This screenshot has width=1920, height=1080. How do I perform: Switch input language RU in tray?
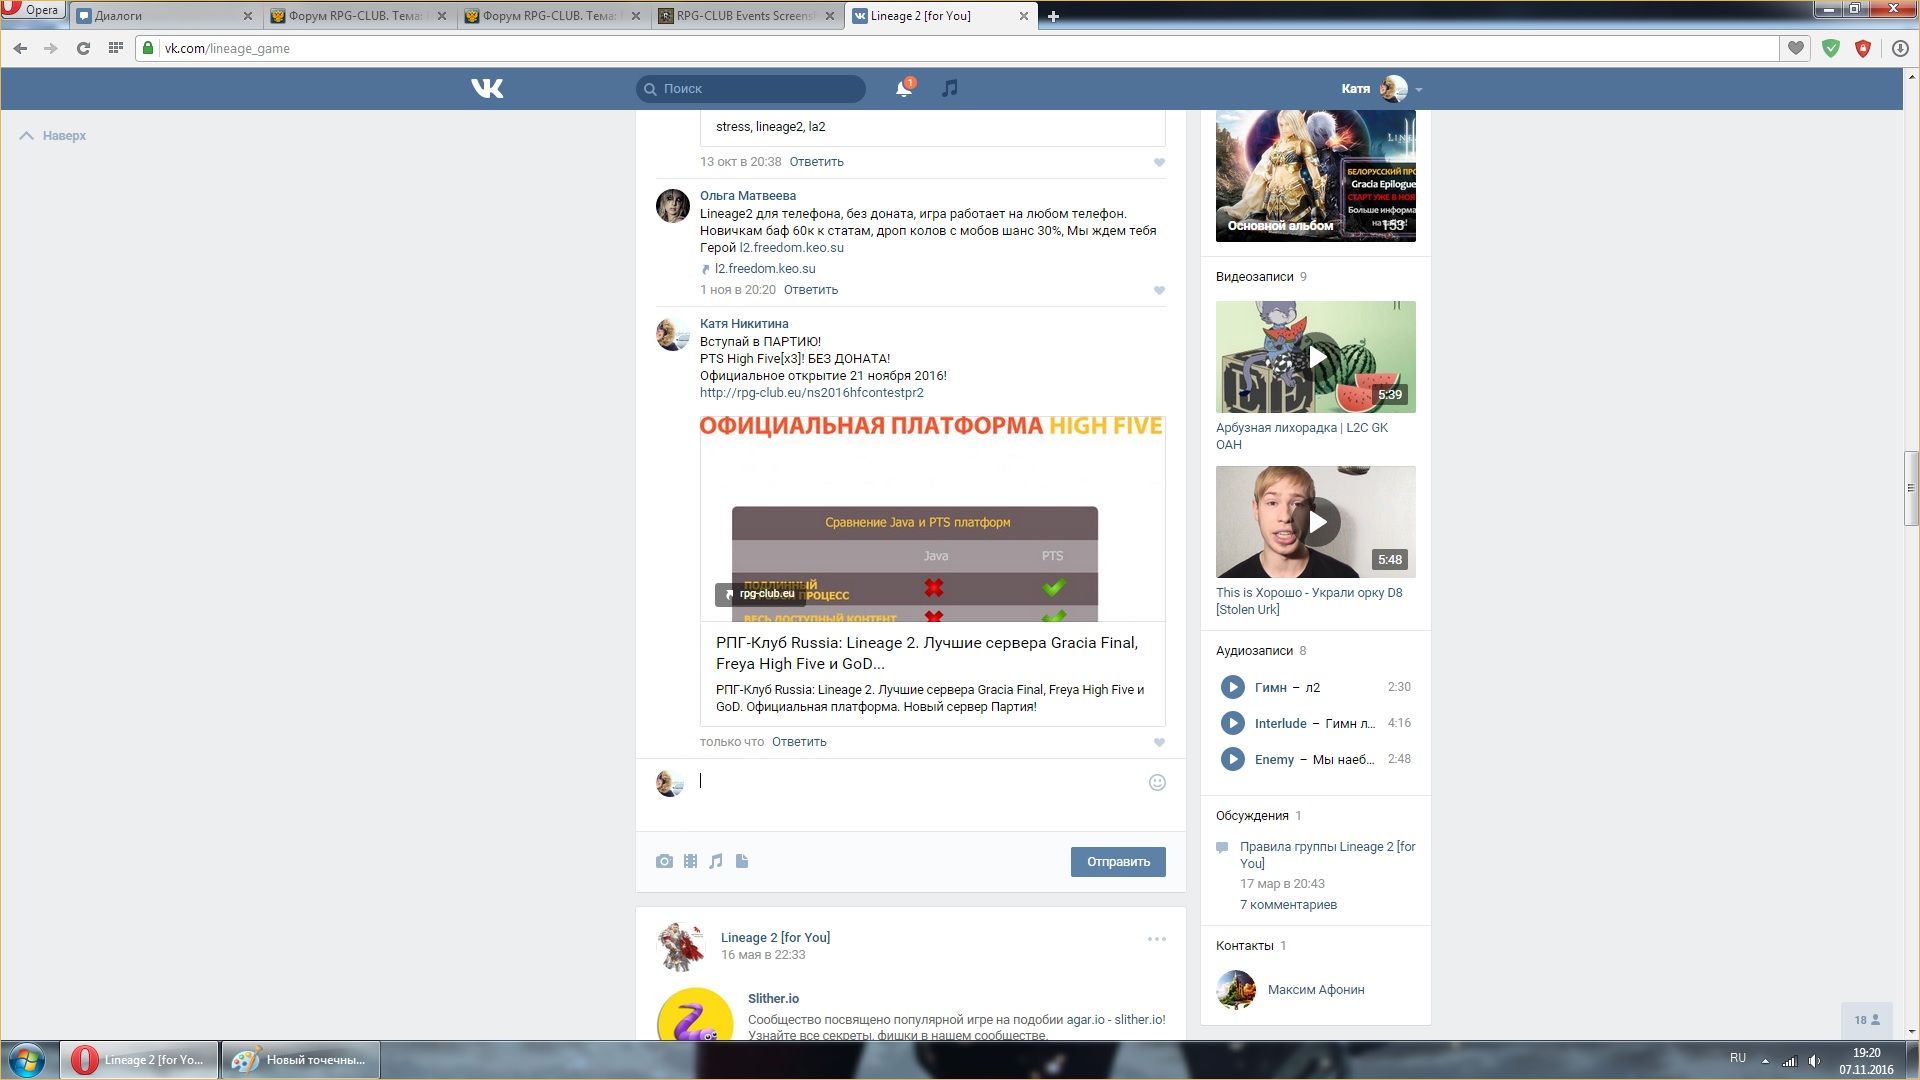(1738, 1058)
